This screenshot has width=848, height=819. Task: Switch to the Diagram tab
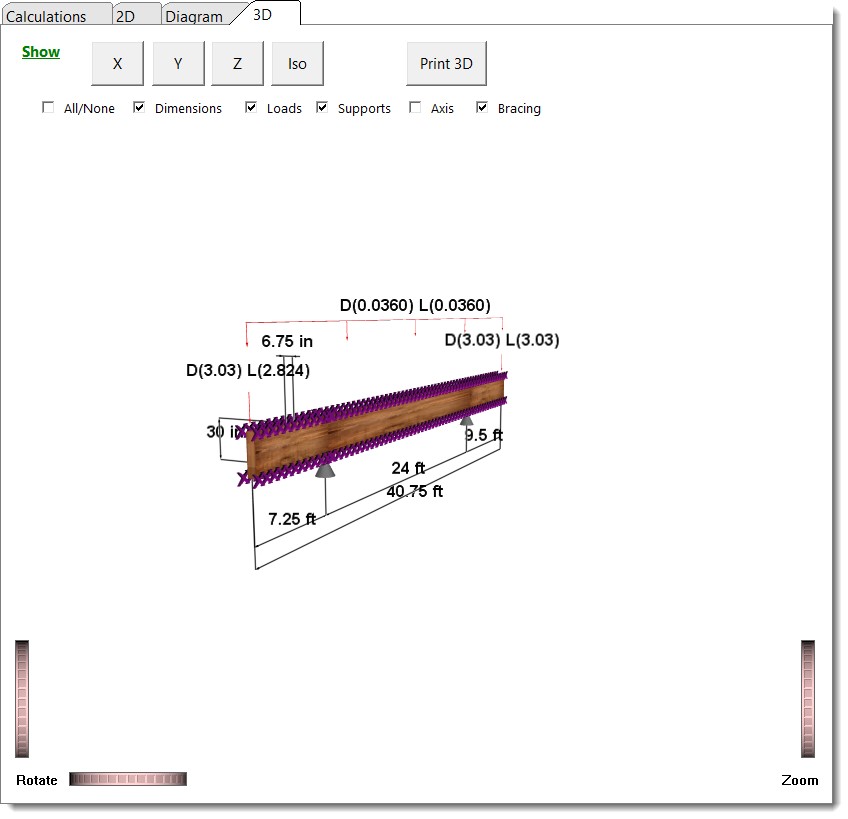point(194,16)
